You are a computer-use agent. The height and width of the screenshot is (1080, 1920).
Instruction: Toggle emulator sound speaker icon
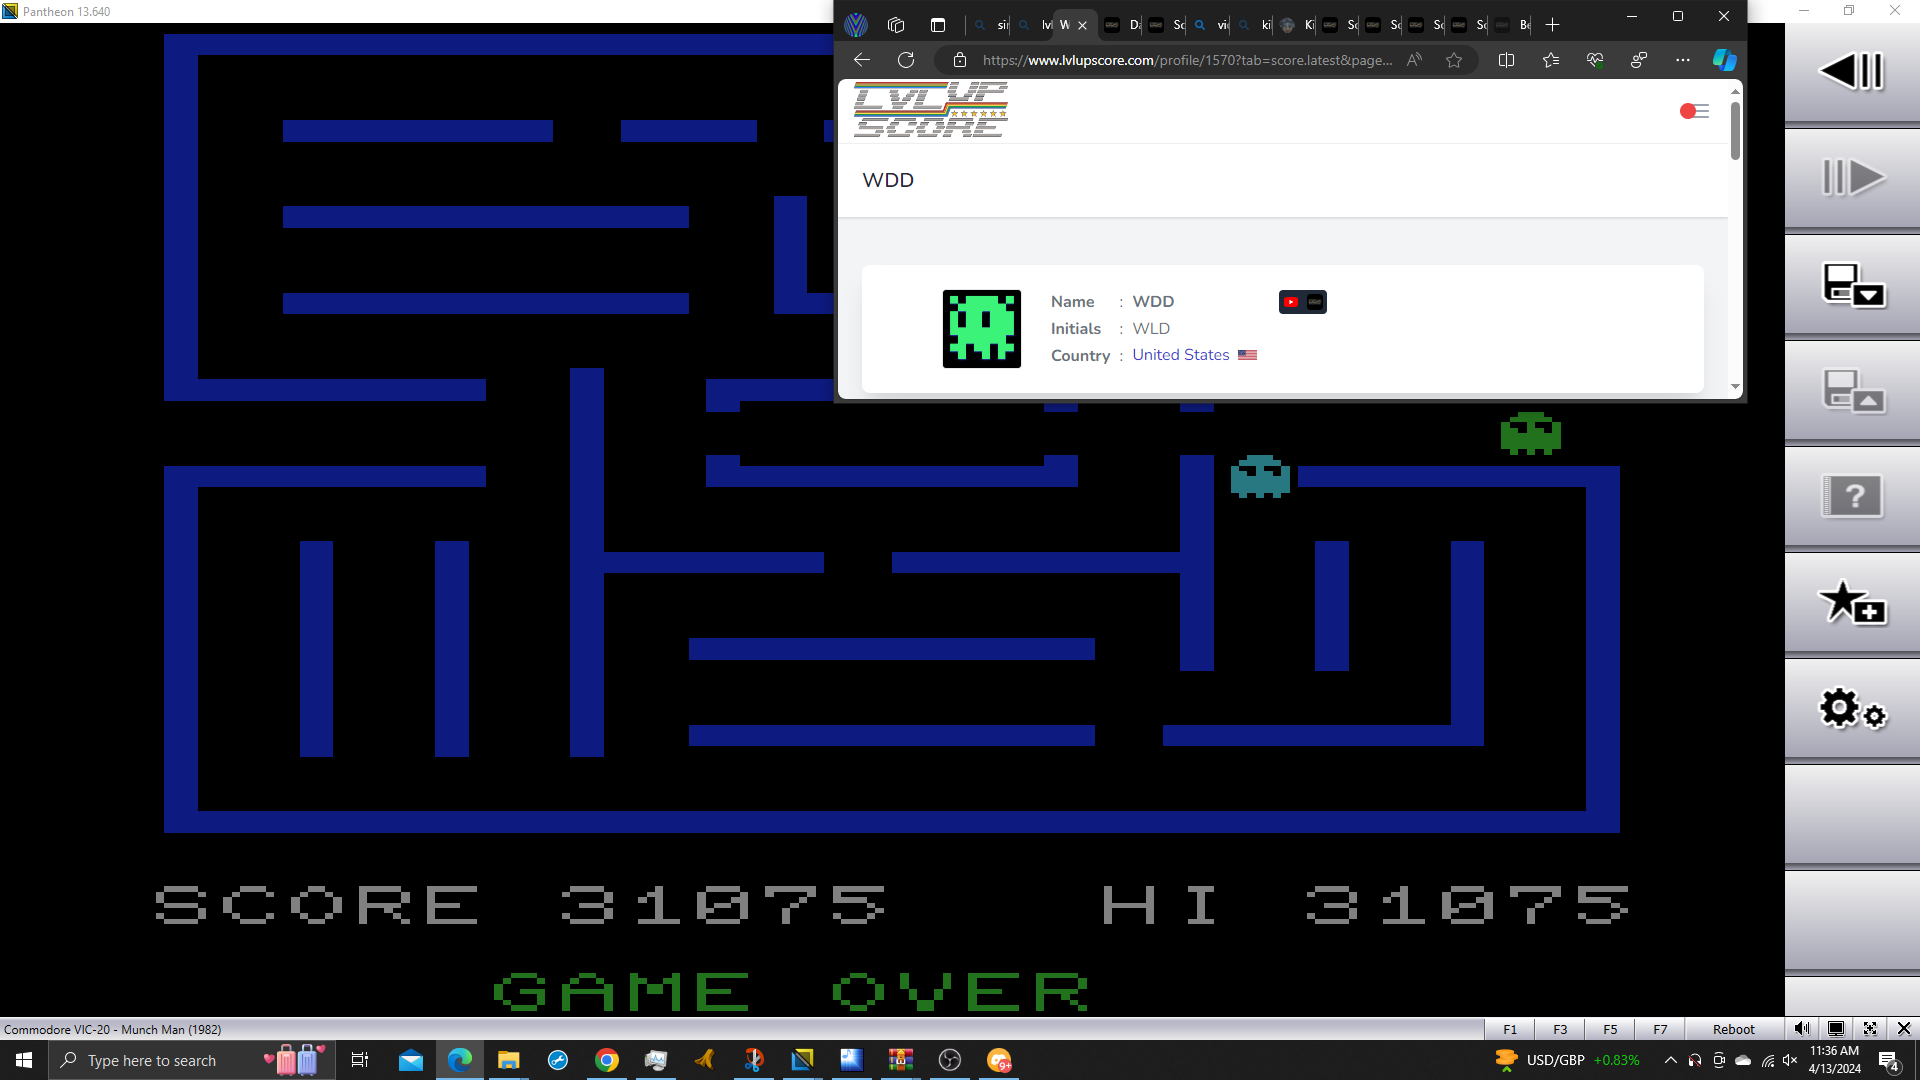(1801, 1029)
